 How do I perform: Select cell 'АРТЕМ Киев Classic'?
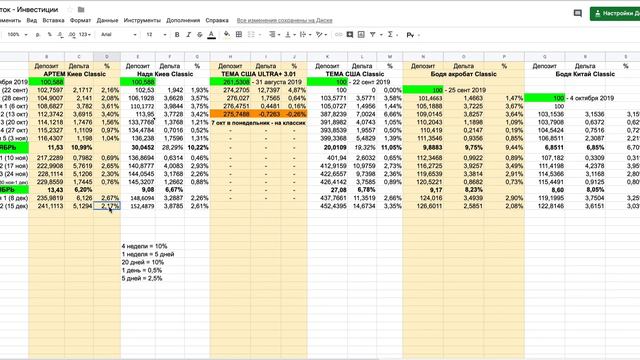click(75, 74)
